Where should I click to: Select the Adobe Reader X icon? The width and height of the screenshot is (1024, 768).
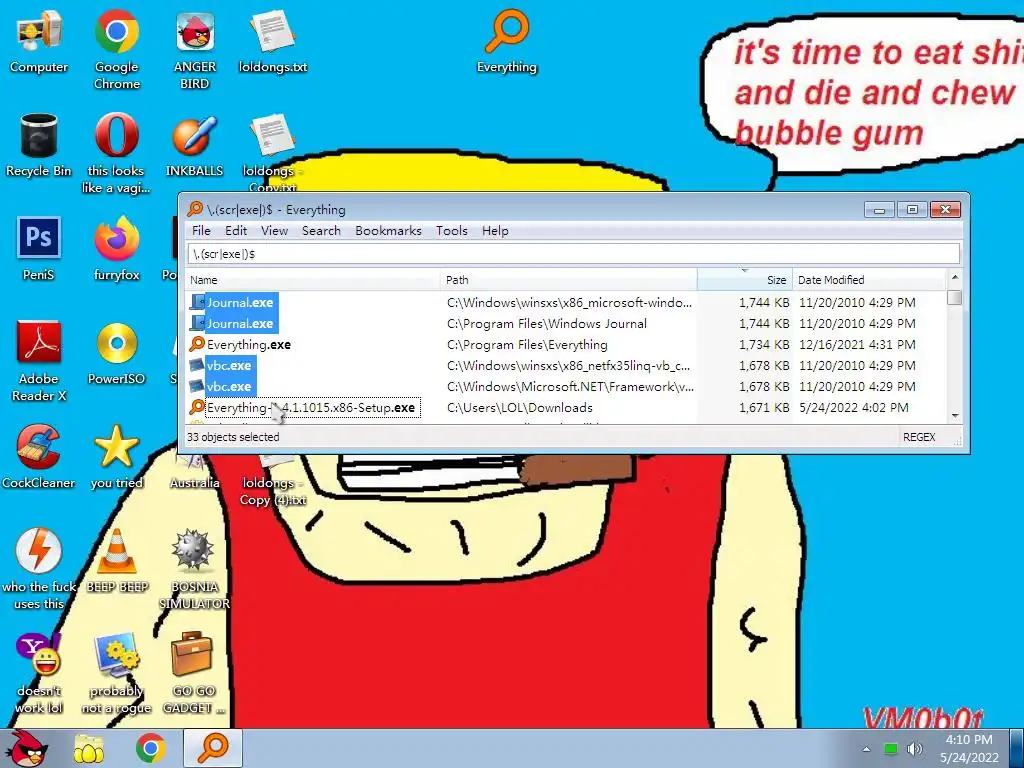click(39, 361)
